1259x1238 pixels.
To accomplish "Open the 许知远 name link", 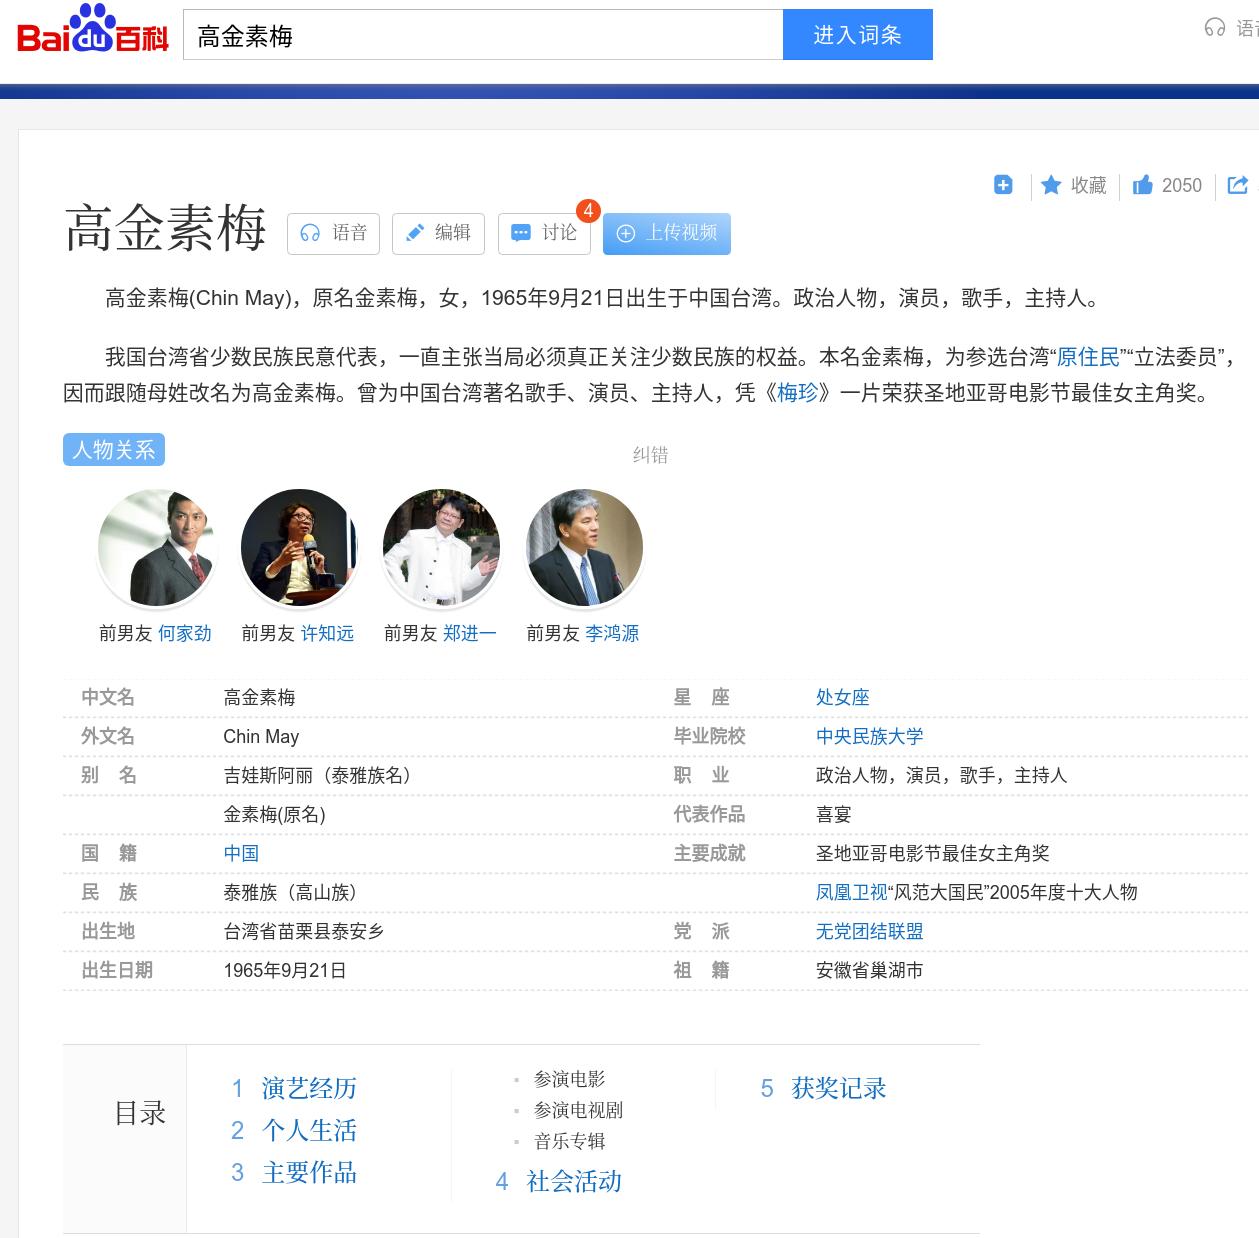I will [x=327, y=633].
